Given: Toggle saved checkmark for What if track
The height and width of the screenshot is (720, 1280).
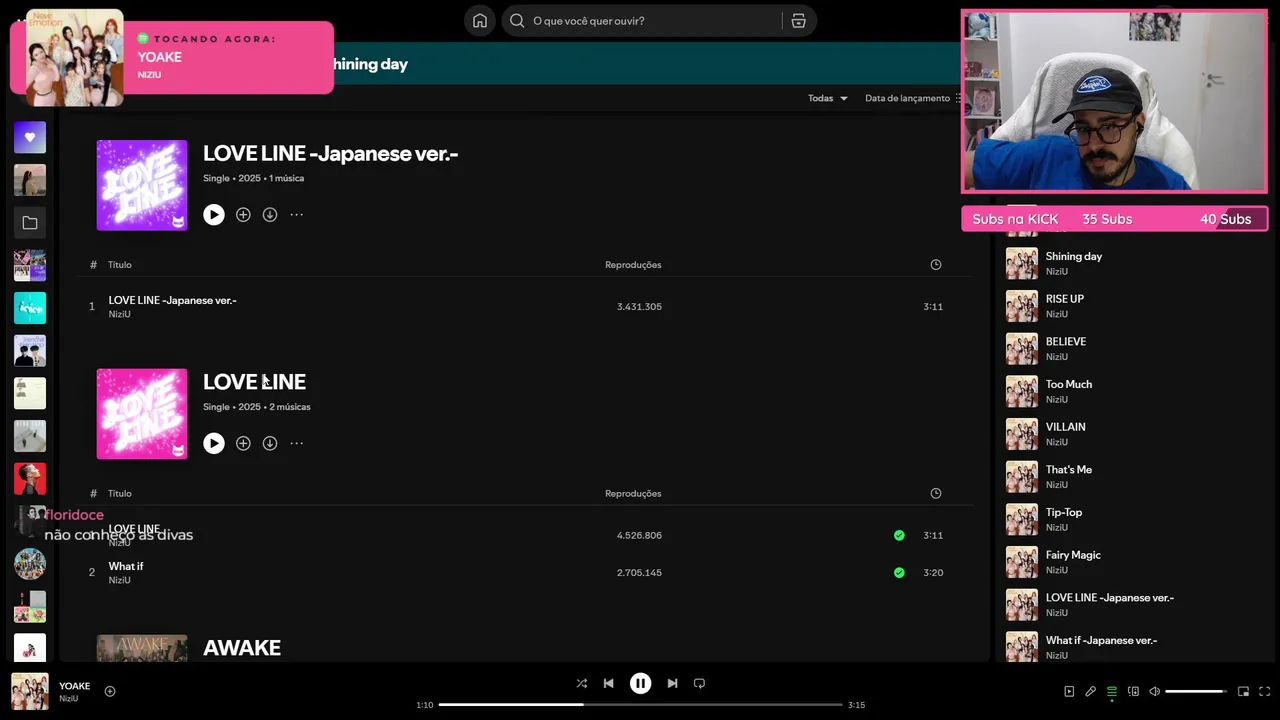Looking at the screenshot, I should [x=899, y=573].
